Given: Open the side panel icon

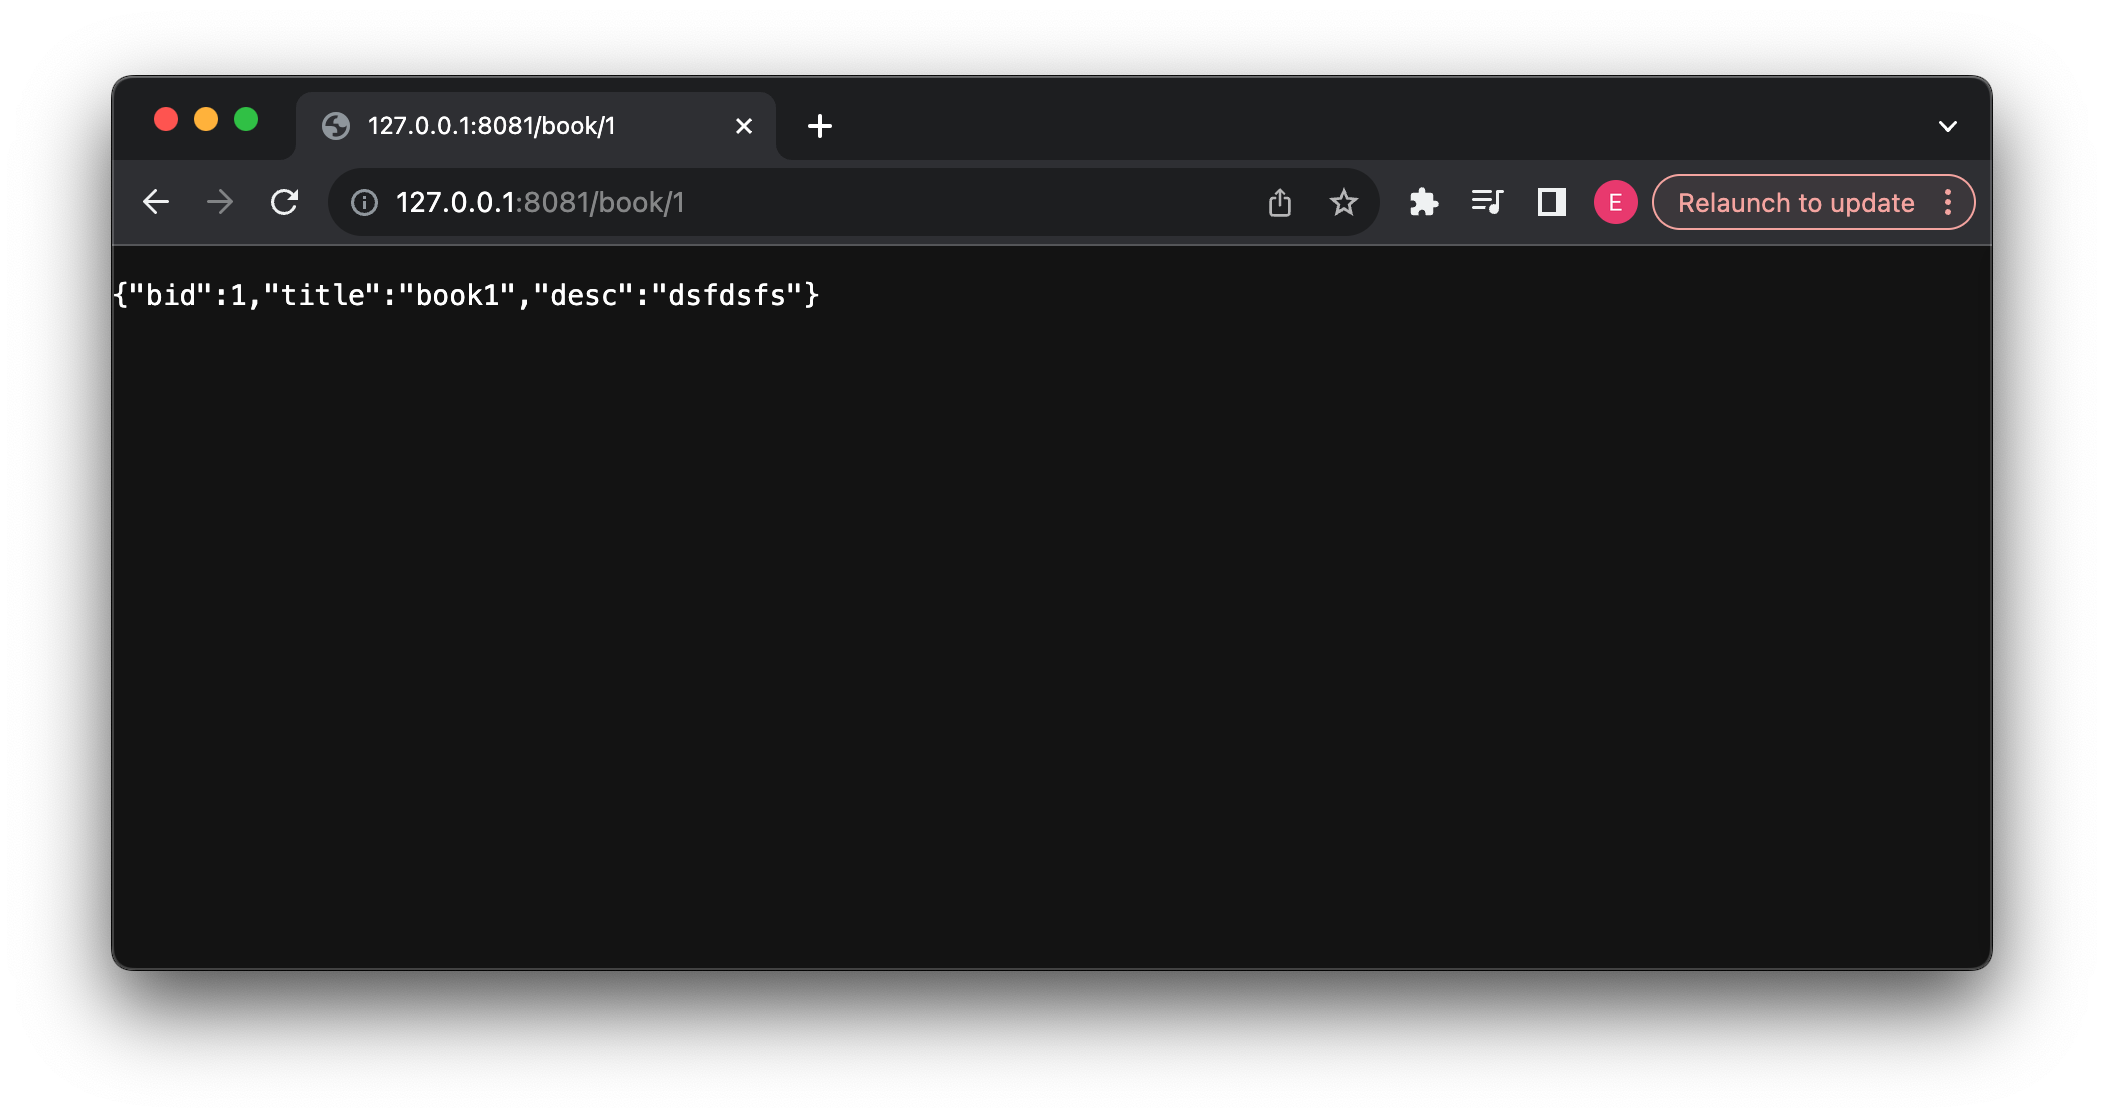Looking at the screenshot, I should tap(1551, 202).
